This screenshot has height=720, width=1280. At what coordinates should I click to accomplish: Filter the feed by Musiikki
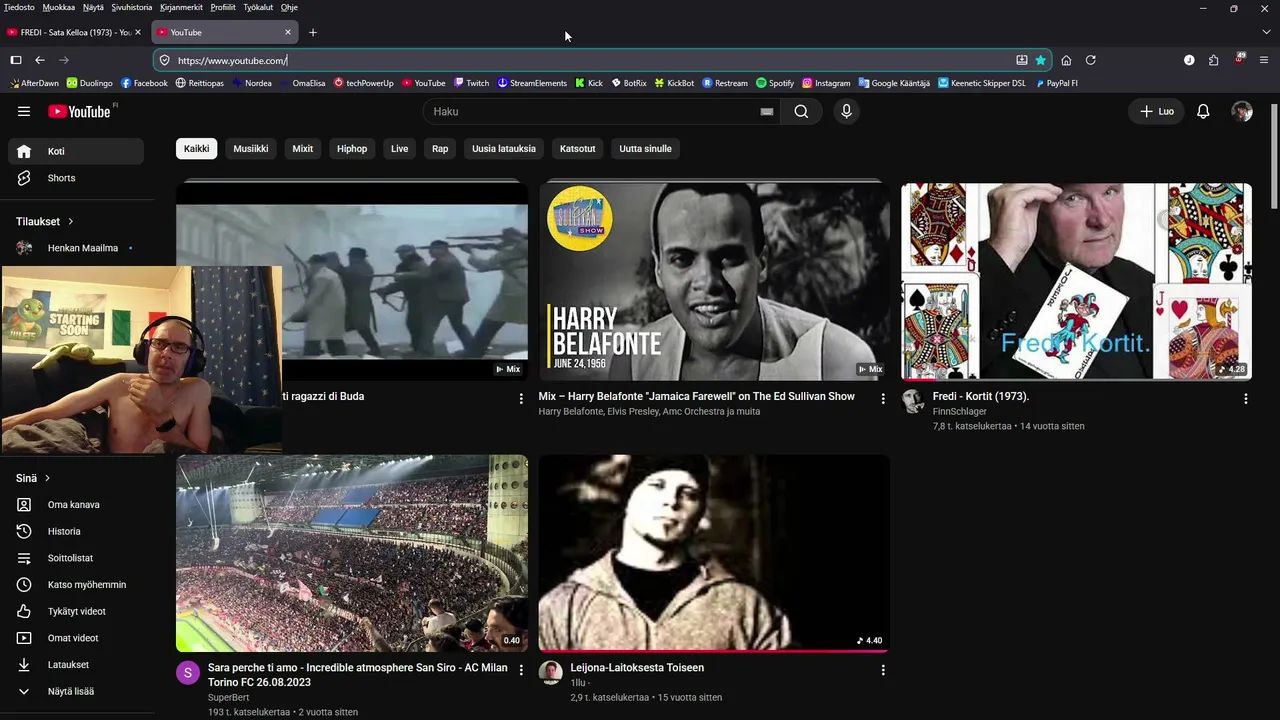pyautogui.click(x=251, y=148)
